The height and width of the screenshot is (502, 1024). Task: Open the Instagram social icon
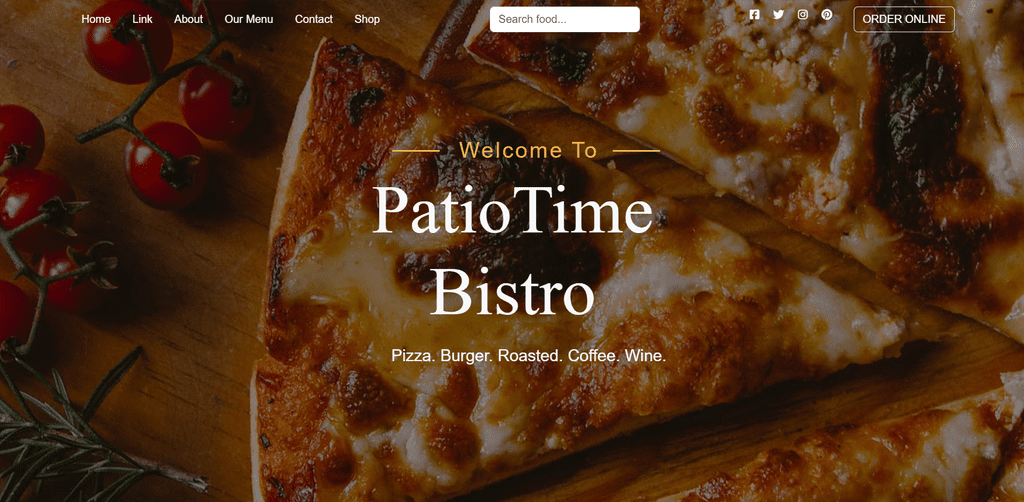click(x=803, y=14)
